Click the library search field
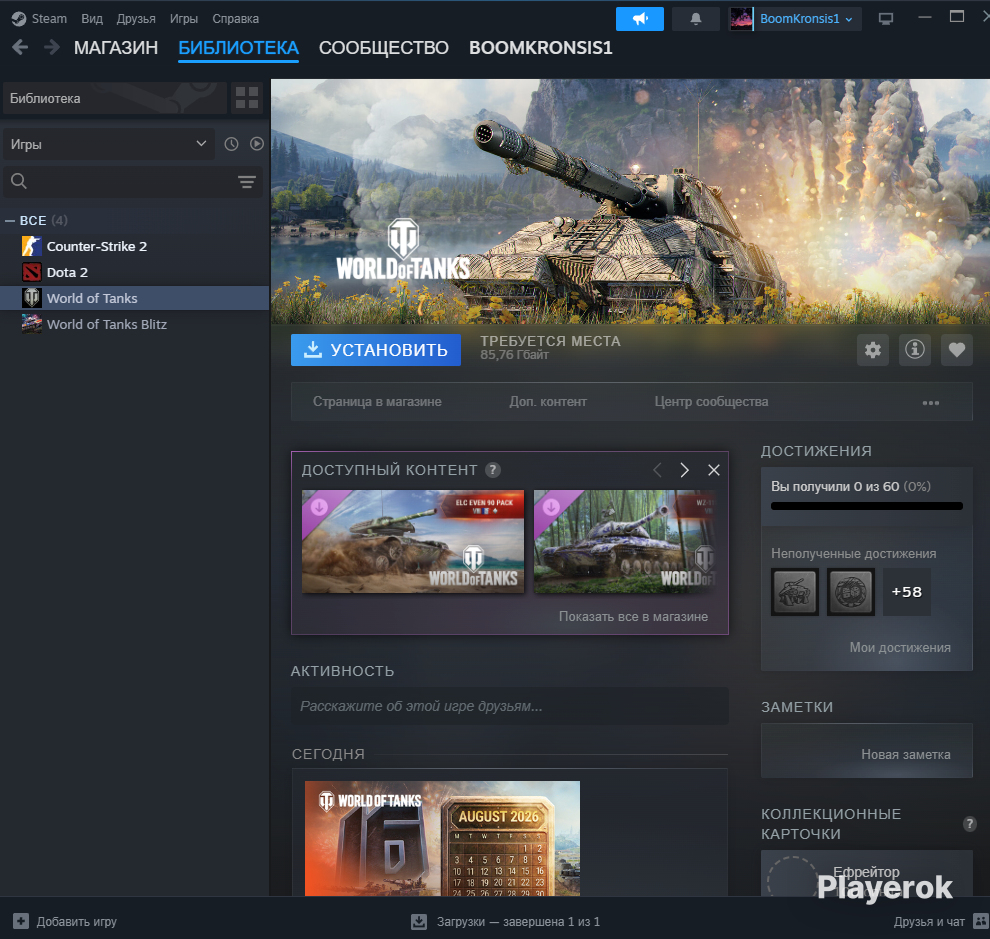 coord(133,182)
